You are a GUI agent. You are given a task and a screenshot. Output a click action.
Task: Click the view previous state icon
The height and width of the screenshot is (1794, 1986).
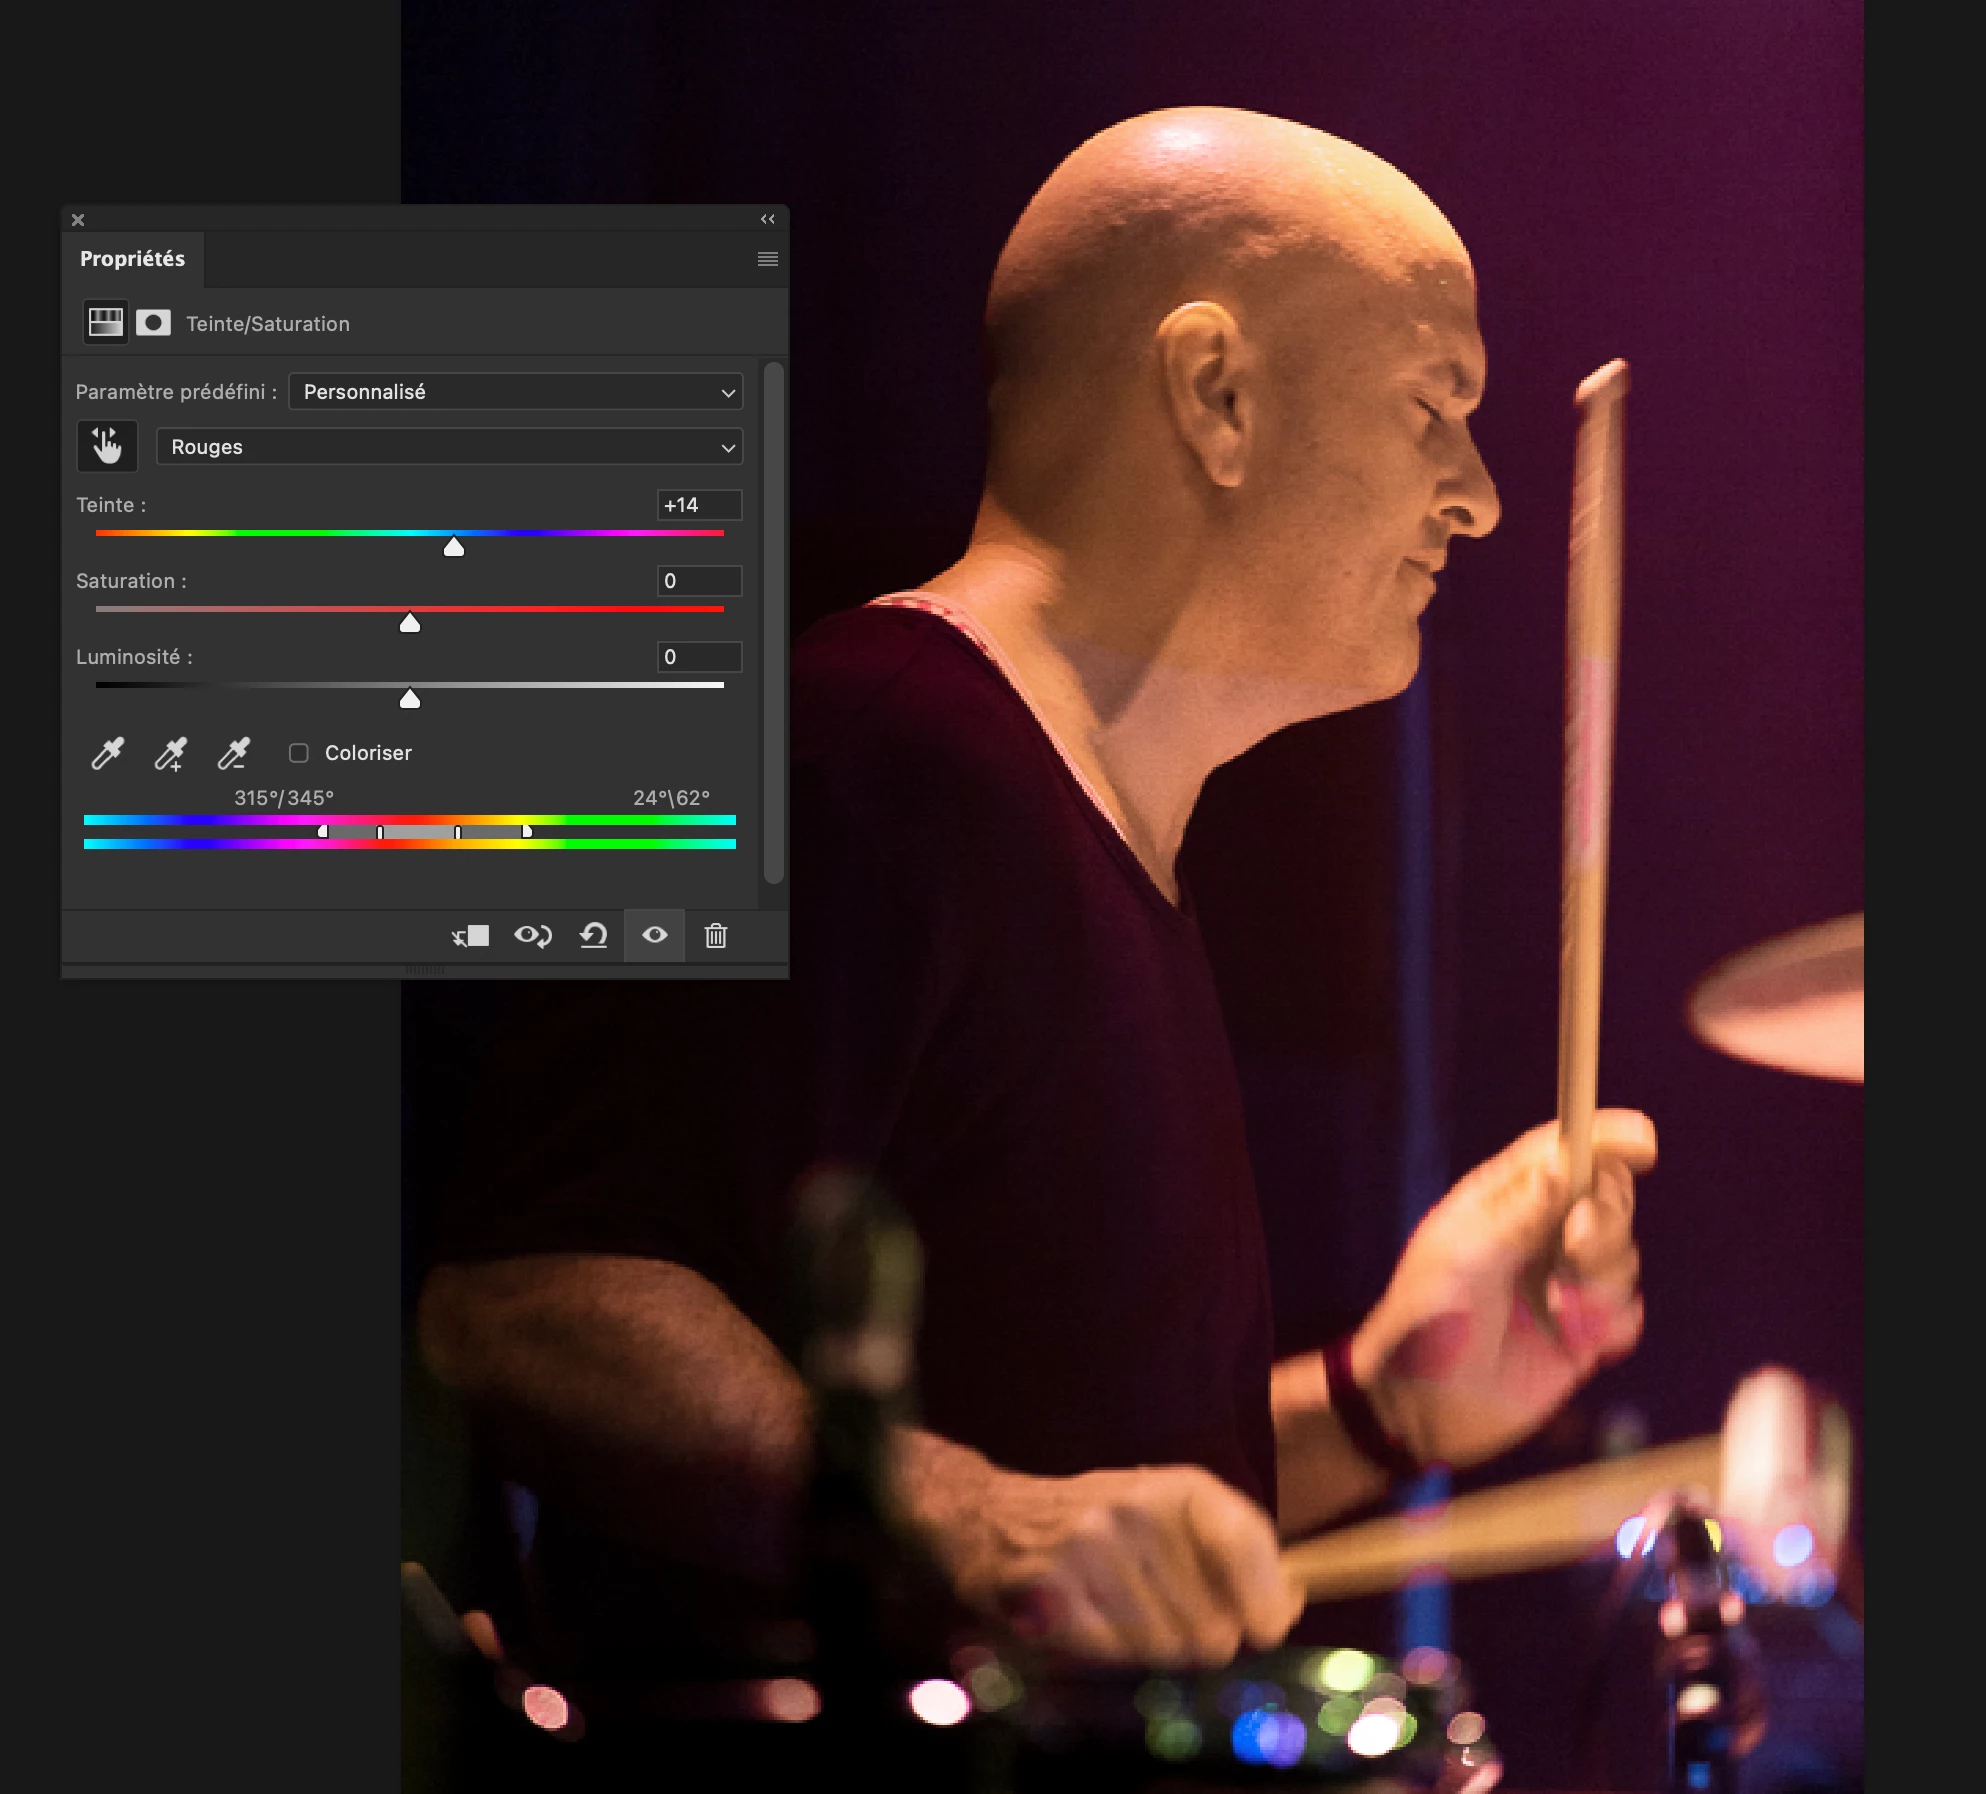point(532,936)
